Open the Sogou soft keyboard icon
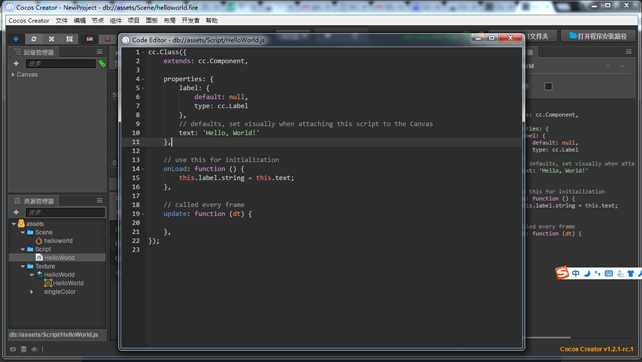 (609, 273)
